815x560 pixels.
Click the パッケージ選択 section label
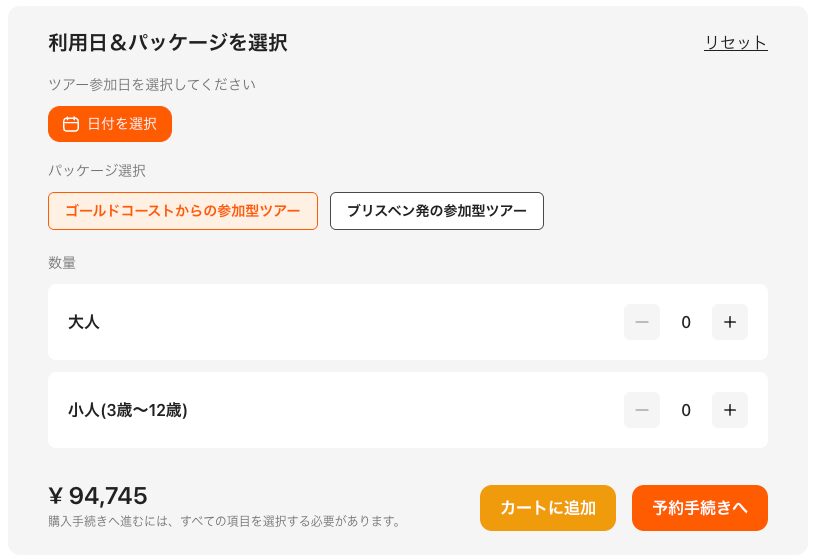[x=97, y=170]
